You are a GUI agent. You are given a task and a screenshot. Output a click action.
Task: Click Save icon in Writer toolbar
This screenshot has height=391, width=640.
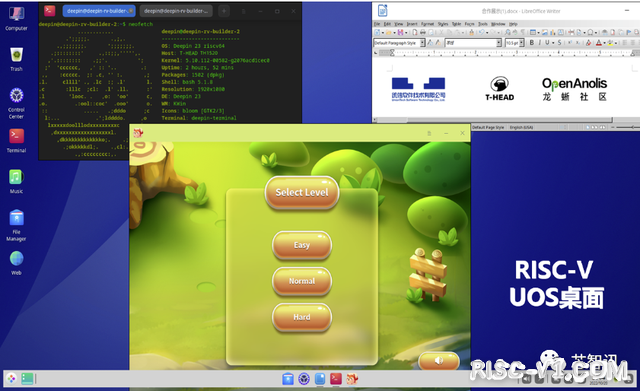tap(400, 33)
